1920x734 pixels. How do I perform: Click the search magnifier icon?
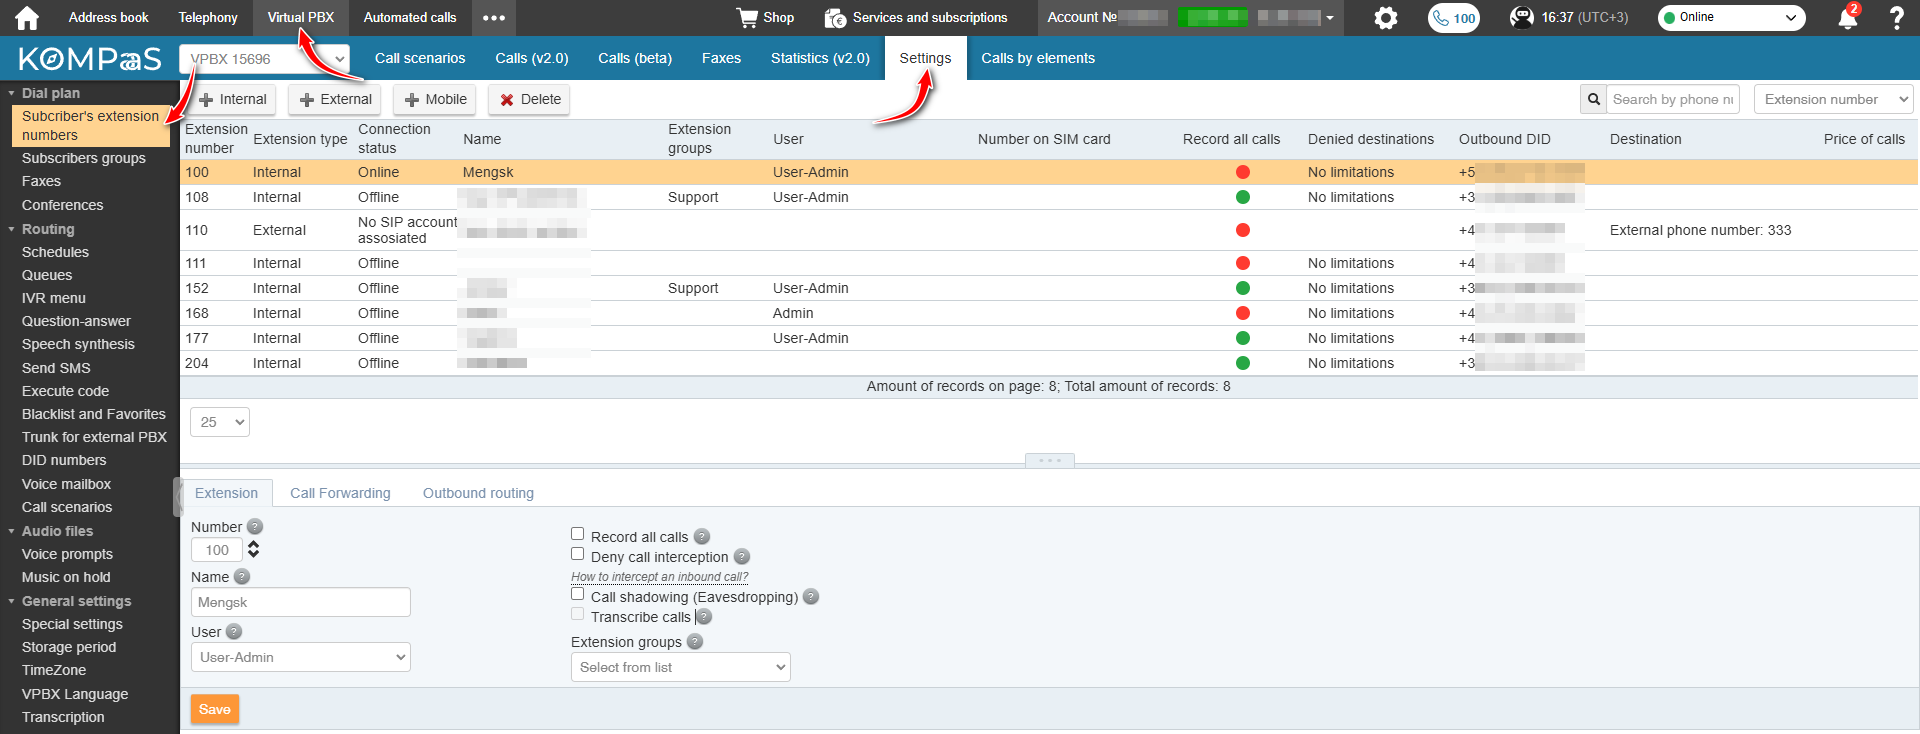1594,99
